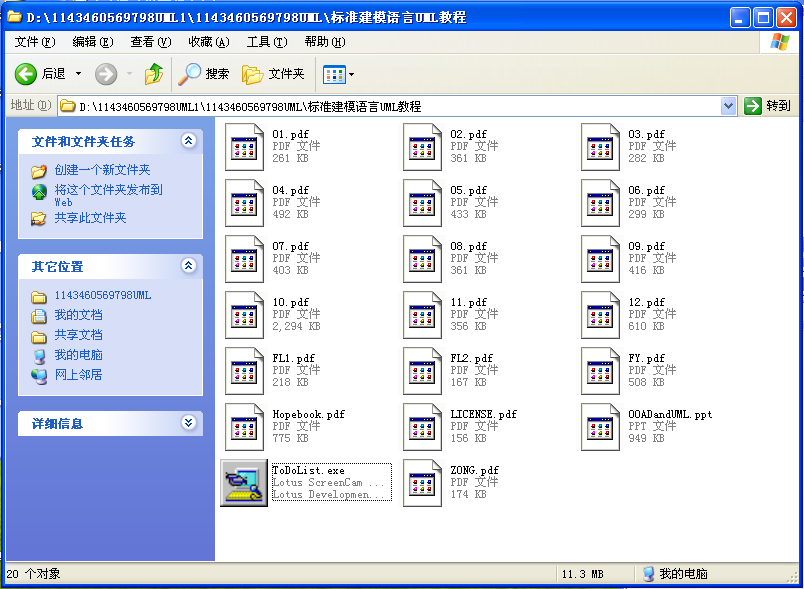Screen dimensions: 804x589
Task: Select the 07.pdf file icon
Action: pyautogui.click(x=244, y=259)
